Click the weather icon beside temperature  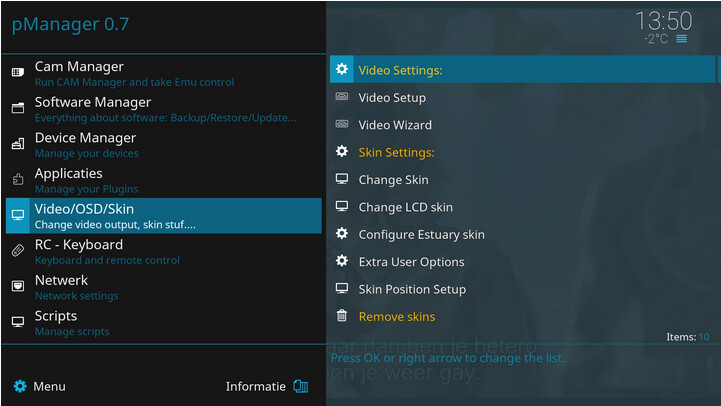pos(681,39)
